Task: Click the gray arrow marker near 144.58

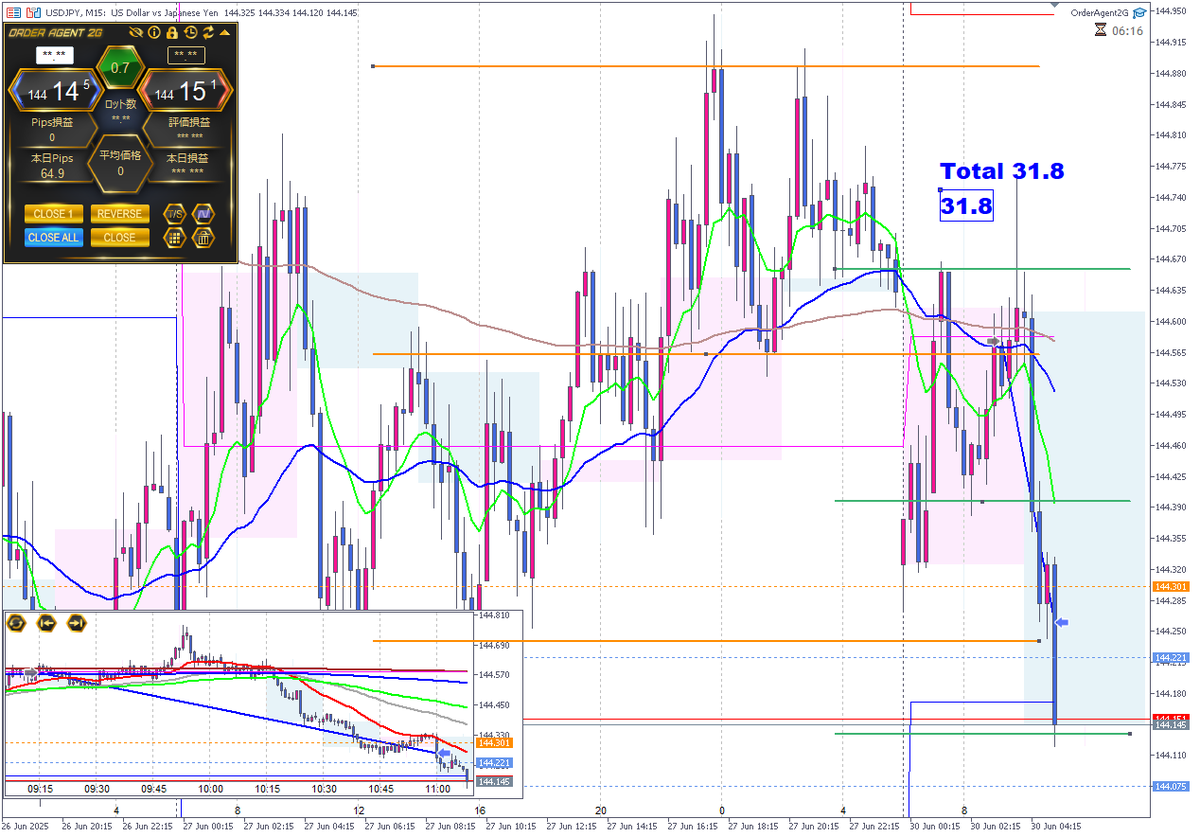Action: pyautogui.click(x=993, y=341)
